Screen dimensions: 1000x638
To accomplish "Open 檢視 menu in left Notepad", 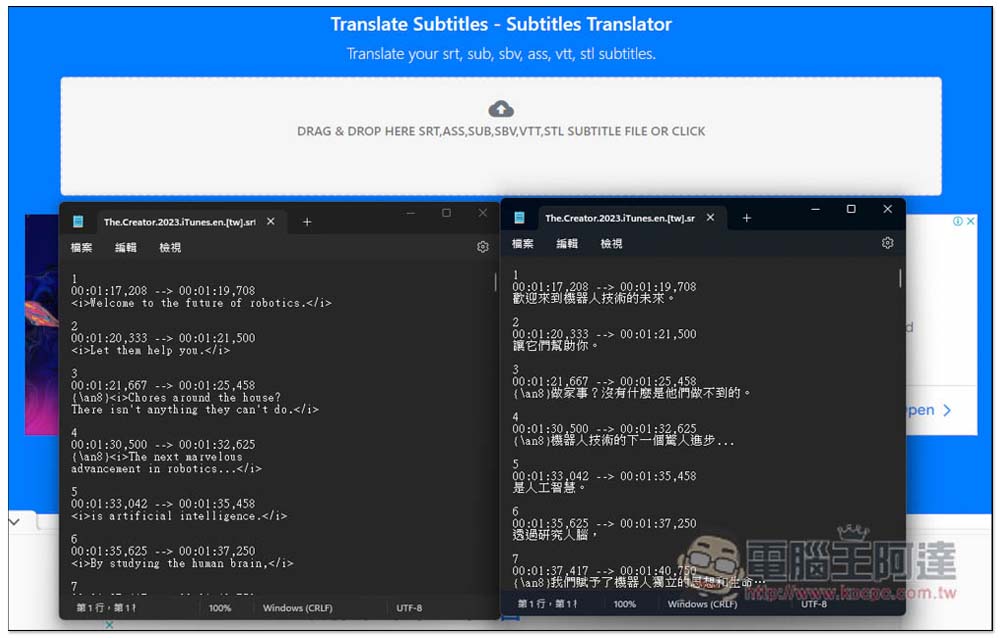I will click(170, 248).
